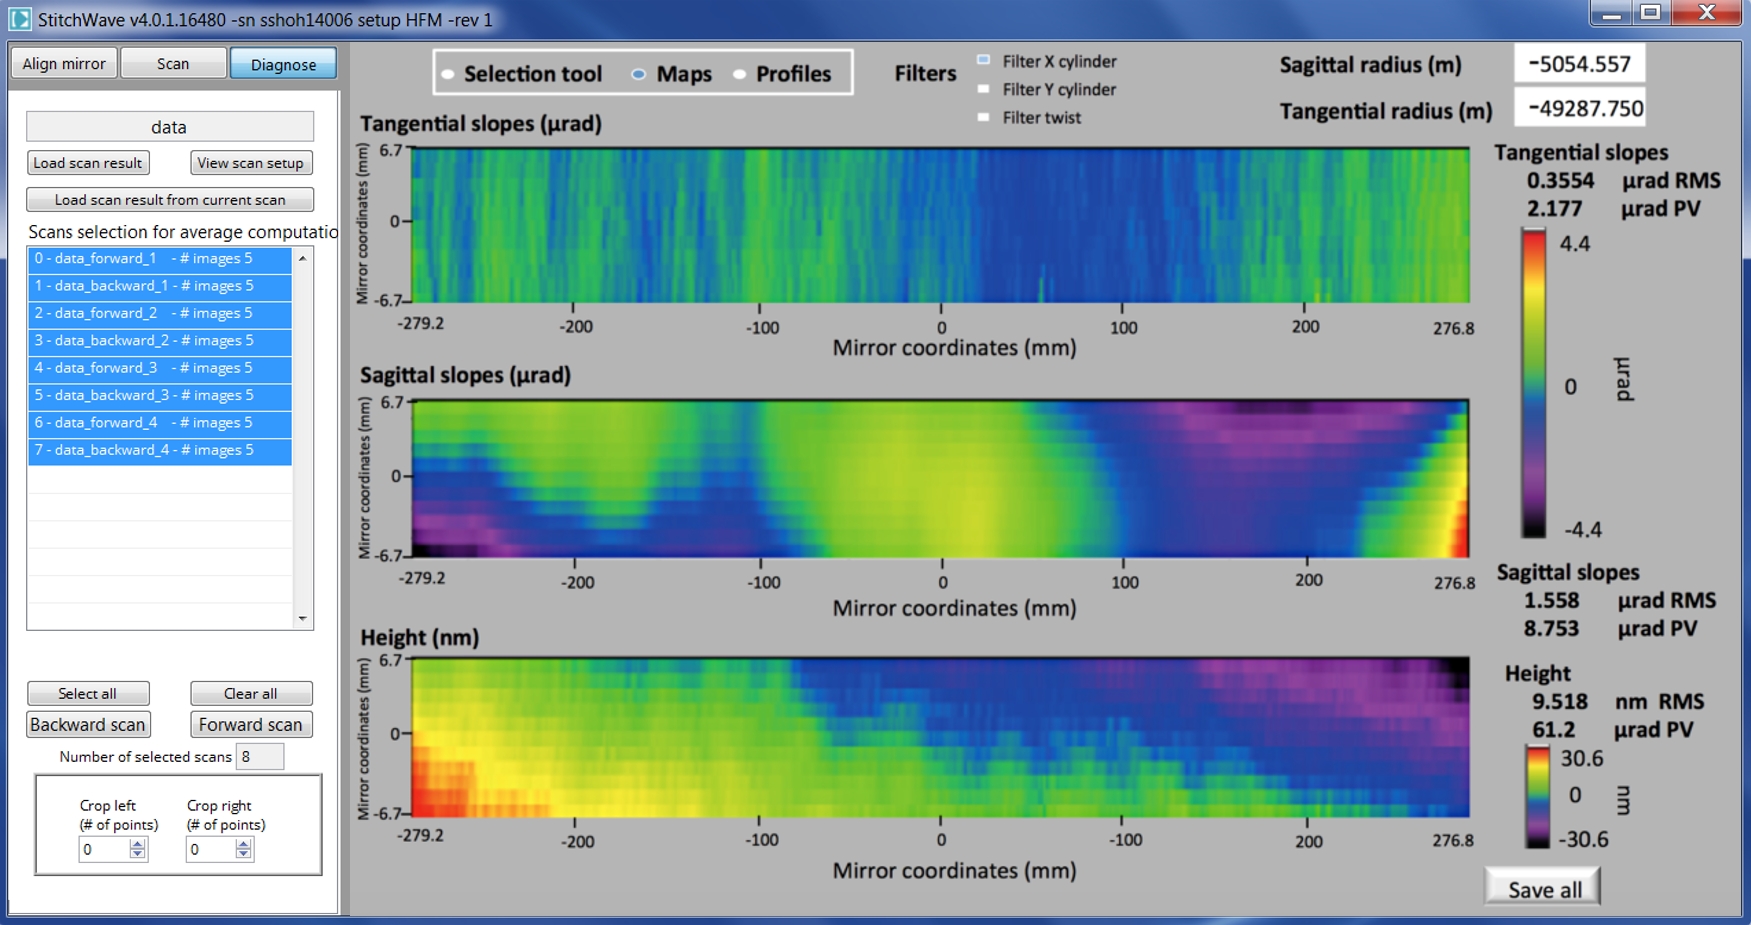1751x925 pixels.
Task: Choose the Maps view option
Action: 639,75
